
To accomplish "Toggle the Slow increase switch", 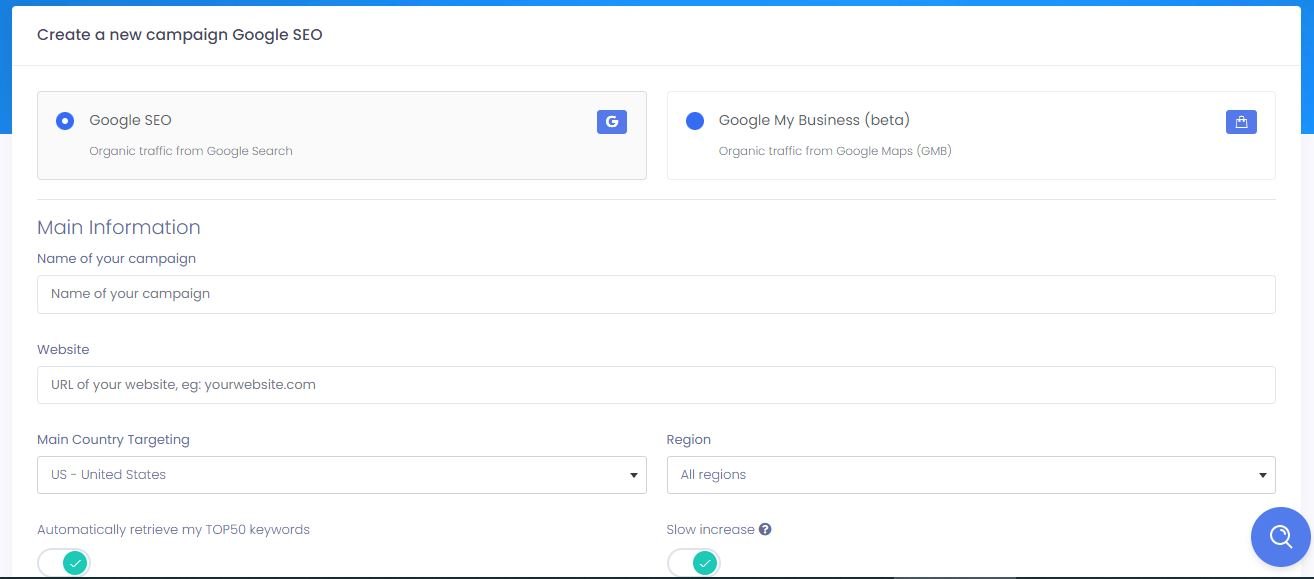I will tap(694, 563).
